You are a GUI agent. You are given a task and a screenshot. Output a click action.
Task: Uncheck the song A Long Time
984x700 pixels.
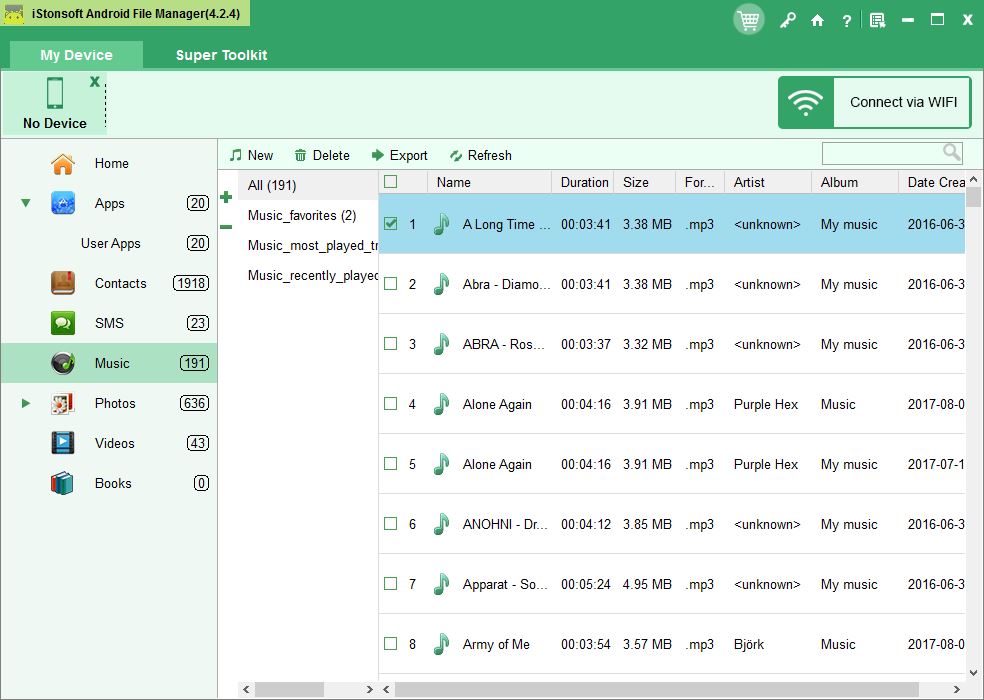[x=389, y=224]
